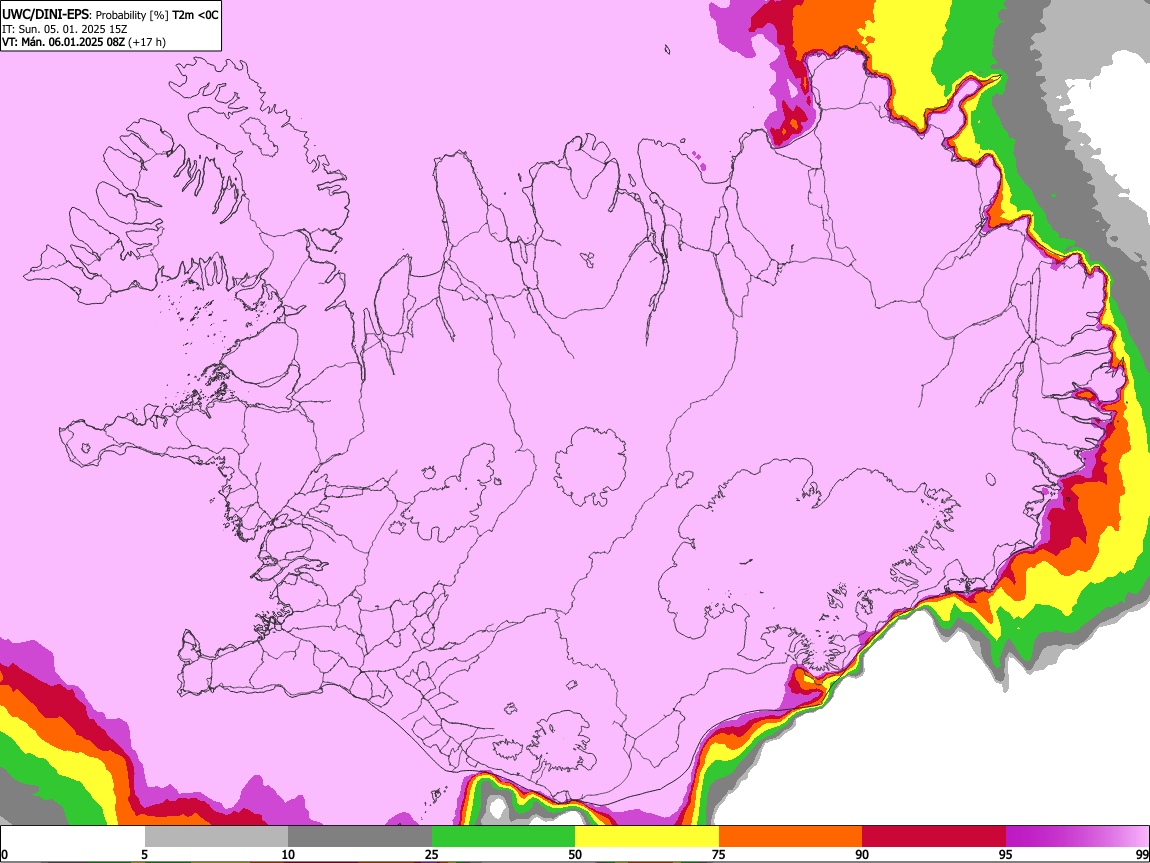
Task: Click the green 25–50% legend swatch
Action: pyautogui.click(x=503, y=837)
